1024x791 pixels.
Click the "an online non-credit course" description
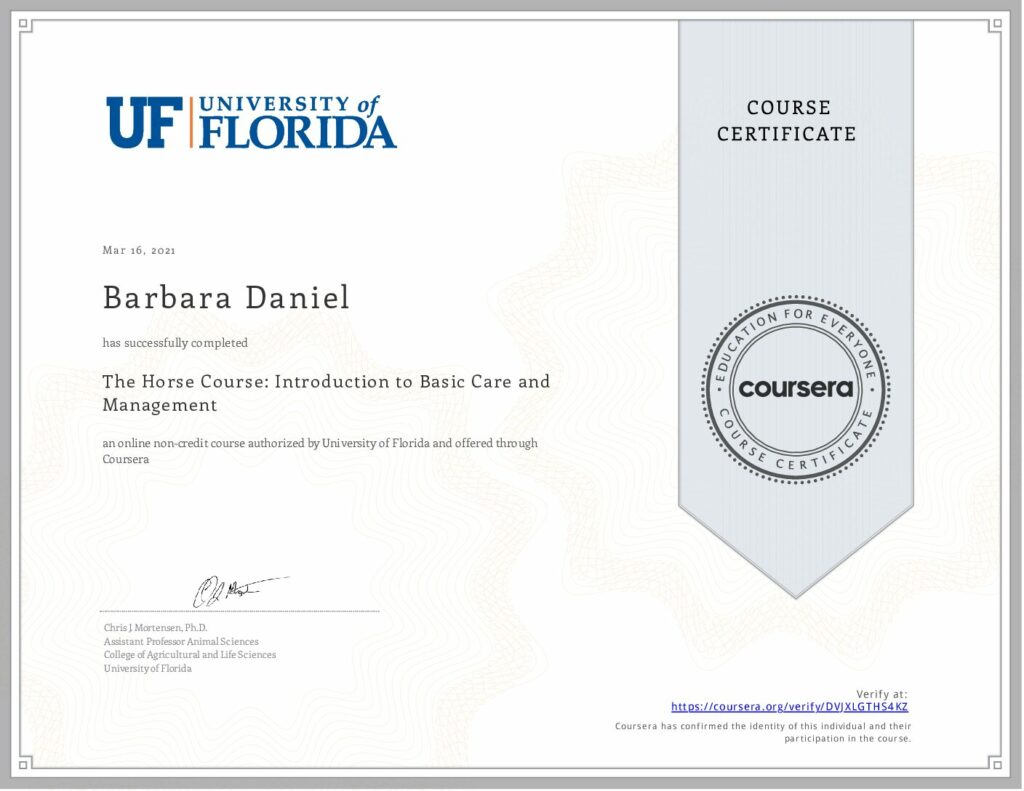point(320,451)
